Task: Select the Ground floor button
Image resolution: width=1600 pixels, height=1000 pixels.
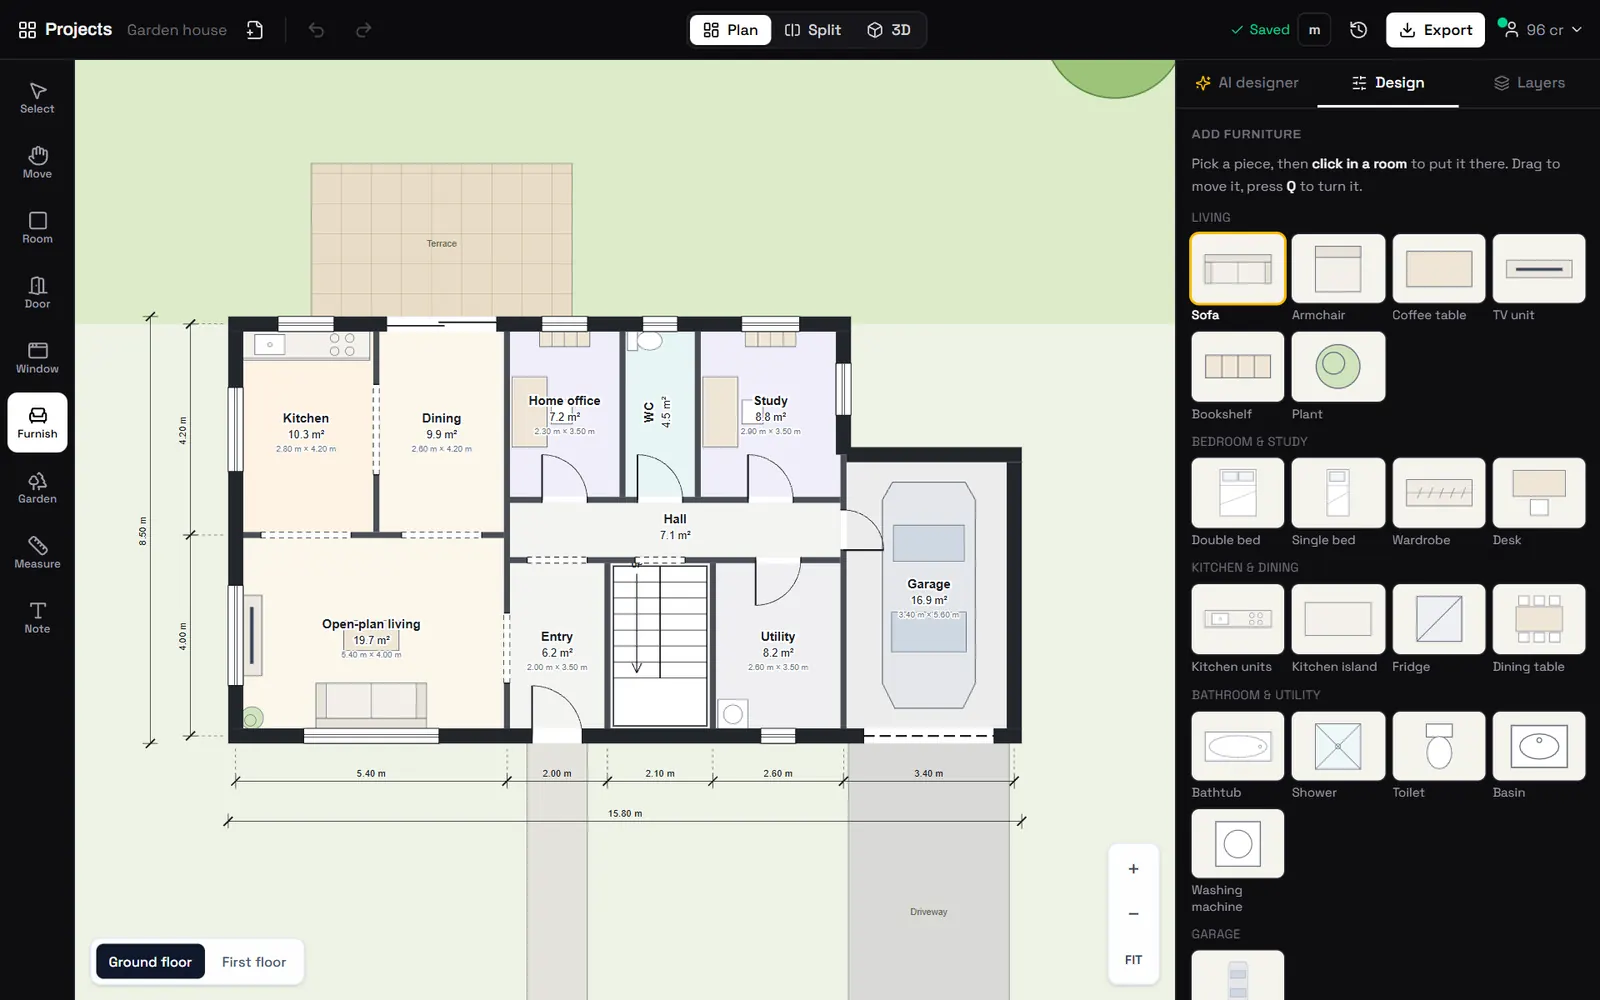Action: (x=150, y=962)
